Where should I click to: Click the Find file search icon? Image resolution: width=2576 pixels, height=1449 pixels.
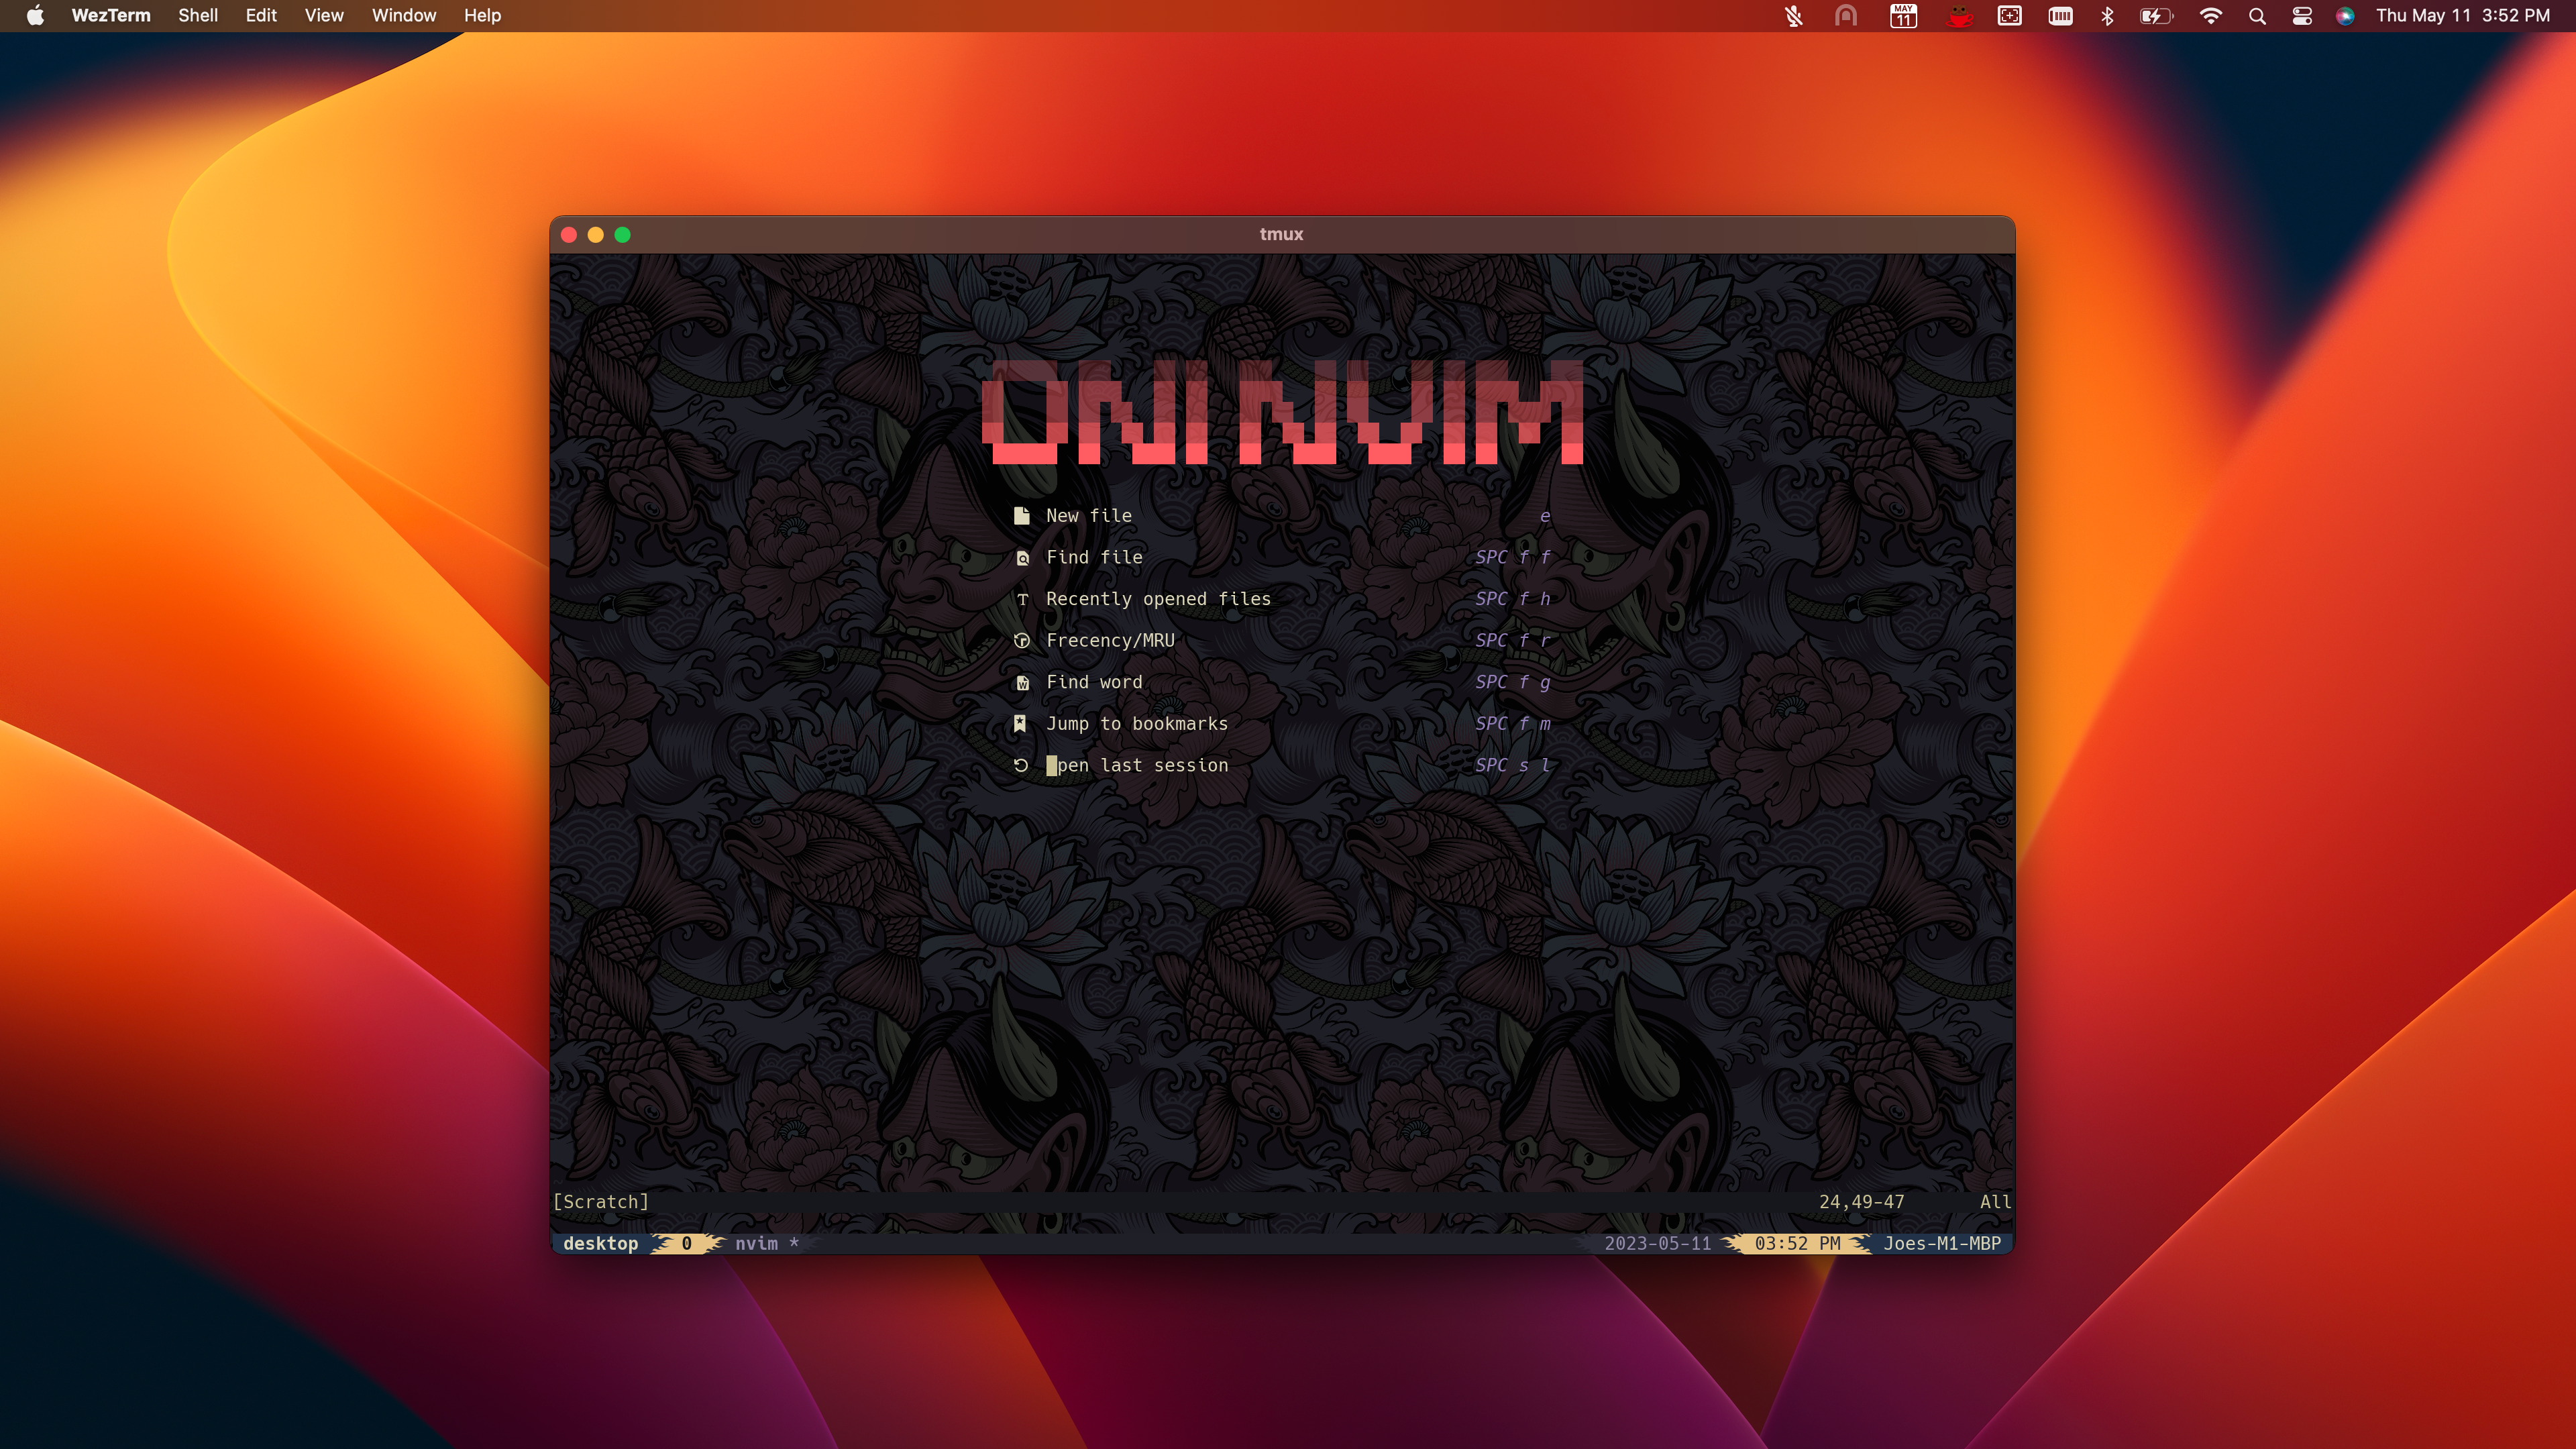click(x=1022, y=558)
